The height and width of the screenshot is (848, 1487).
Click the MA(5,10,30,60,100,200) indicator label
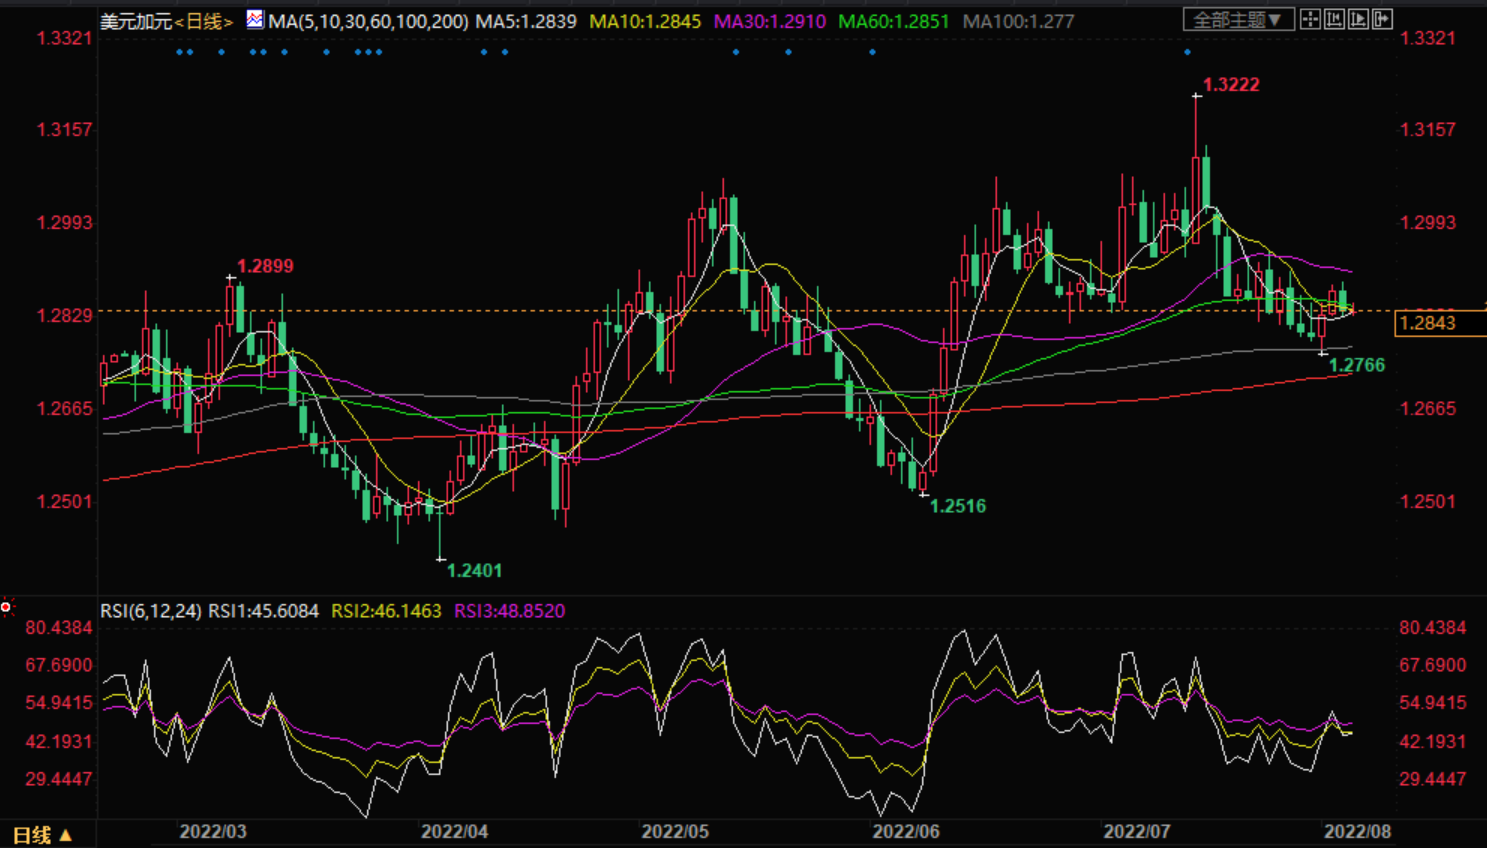367,21
